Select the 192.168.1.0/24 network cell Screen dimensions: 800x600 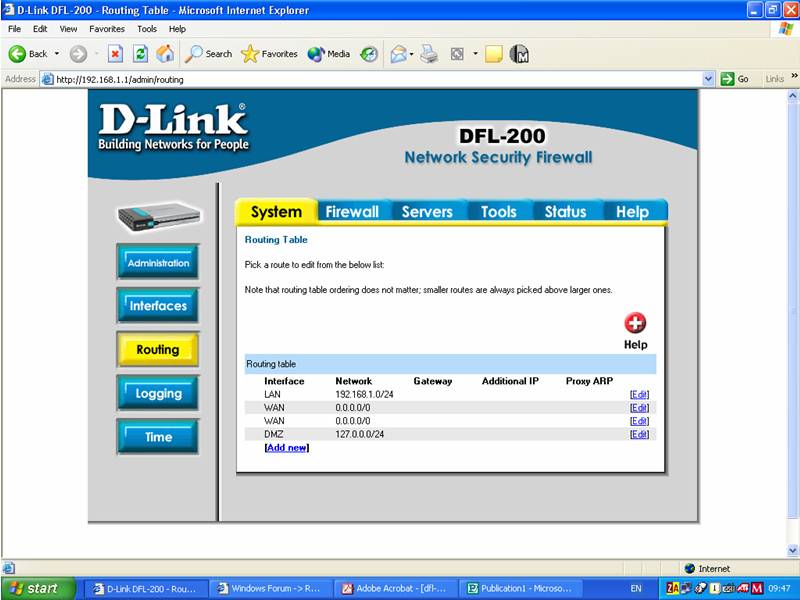[364, 394]
